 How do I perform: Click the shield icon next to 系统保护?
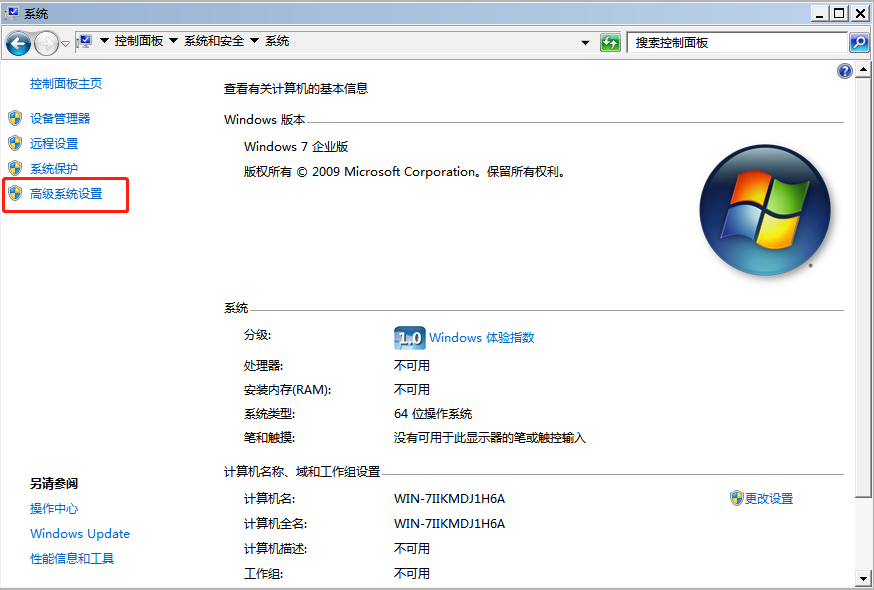tap(14, 168)
